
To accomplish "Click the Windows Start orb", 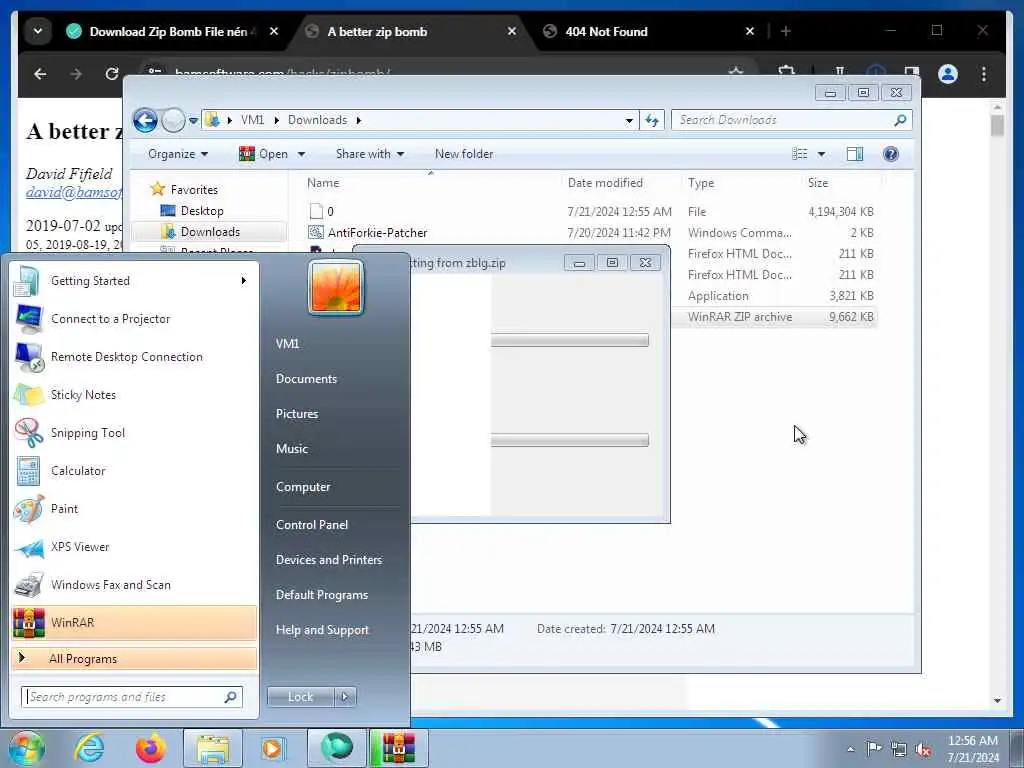I will (x=26, y=748).
